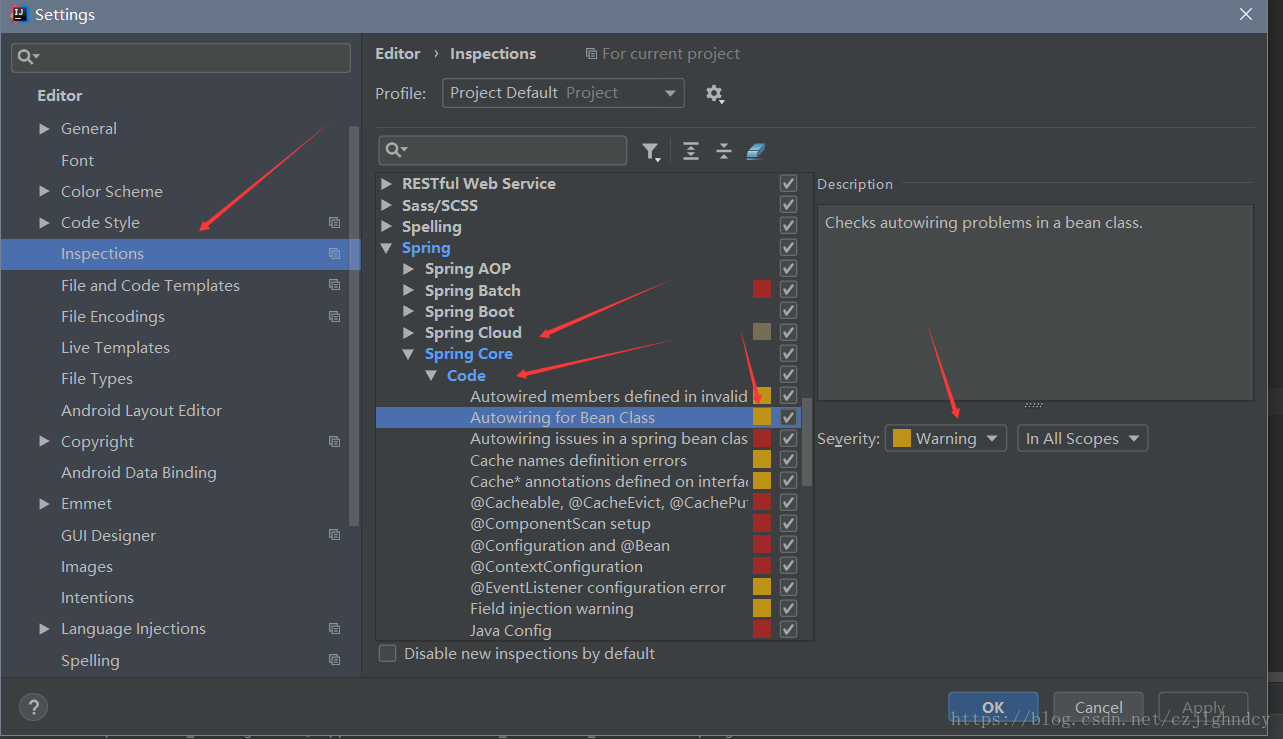Open File Types settings page
The height and width of the screenshot is (739, 1283).
[97, 379]
